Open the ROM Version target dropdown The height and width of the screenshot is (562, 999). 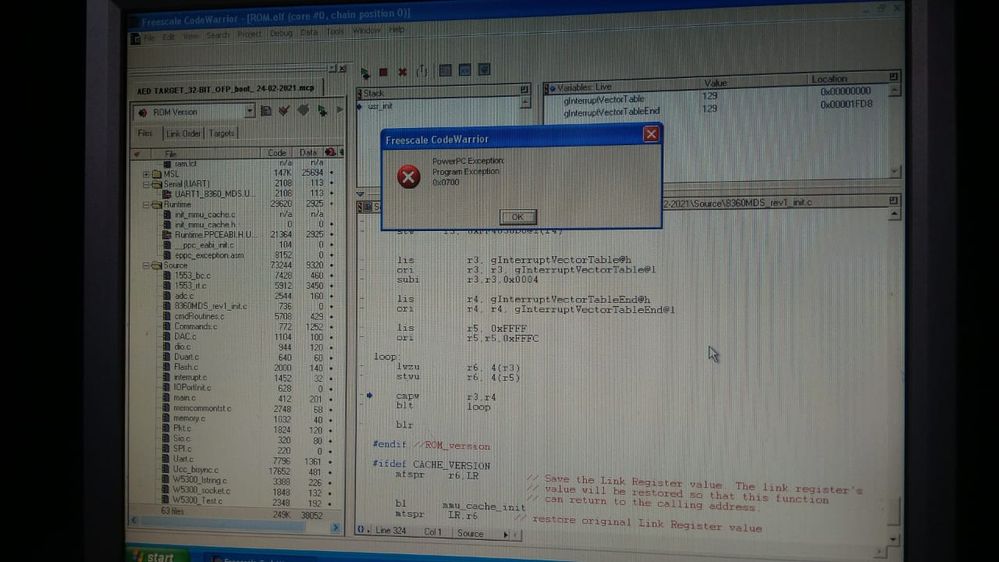pyautogui.click(x=249, y=111)
